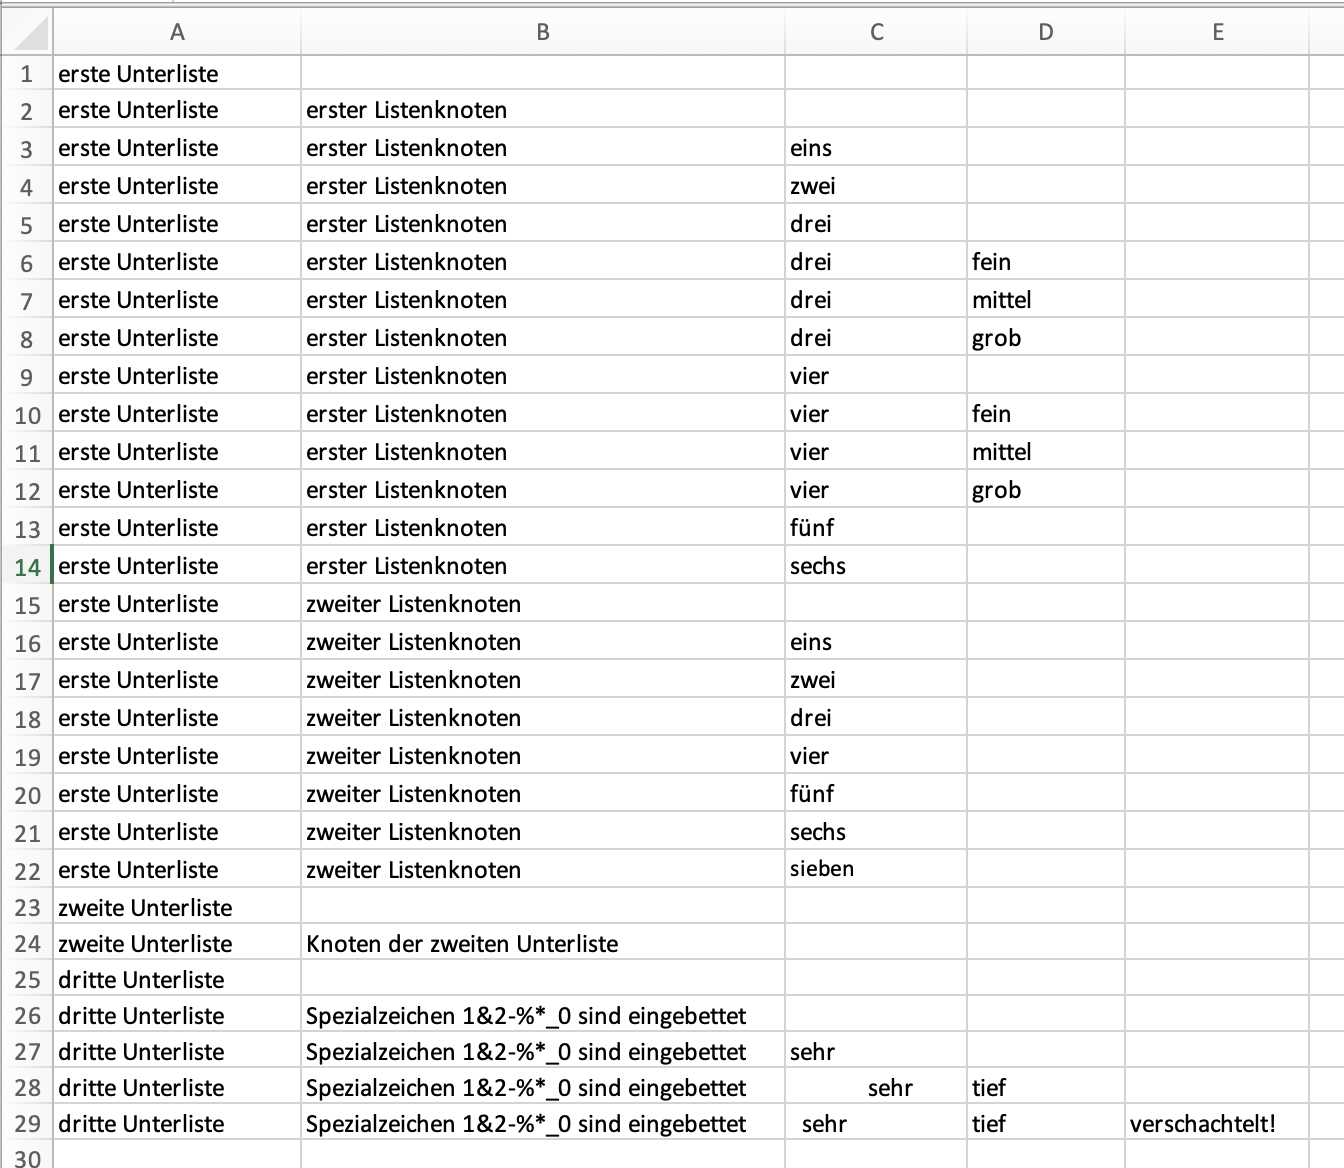The width and height of the screenshot is (1344, 1168).
Task: Click cell C19 containing 'vier'
Action: 876,755
